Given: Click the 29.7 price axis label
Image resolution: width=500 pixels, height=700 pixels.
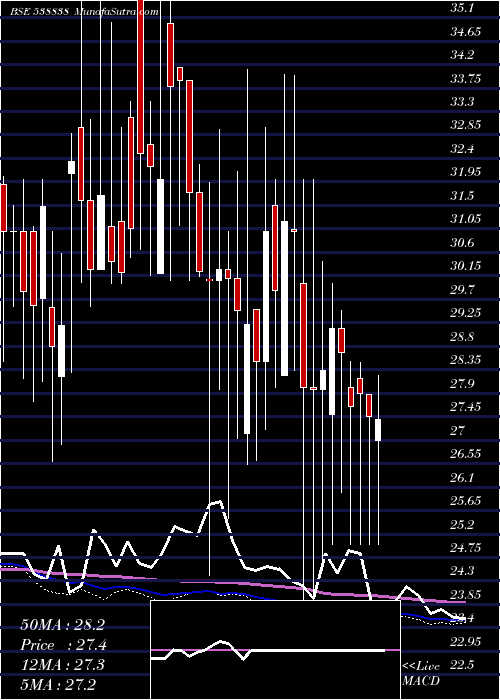Looking at the screenshot, I should coord(463,290).
